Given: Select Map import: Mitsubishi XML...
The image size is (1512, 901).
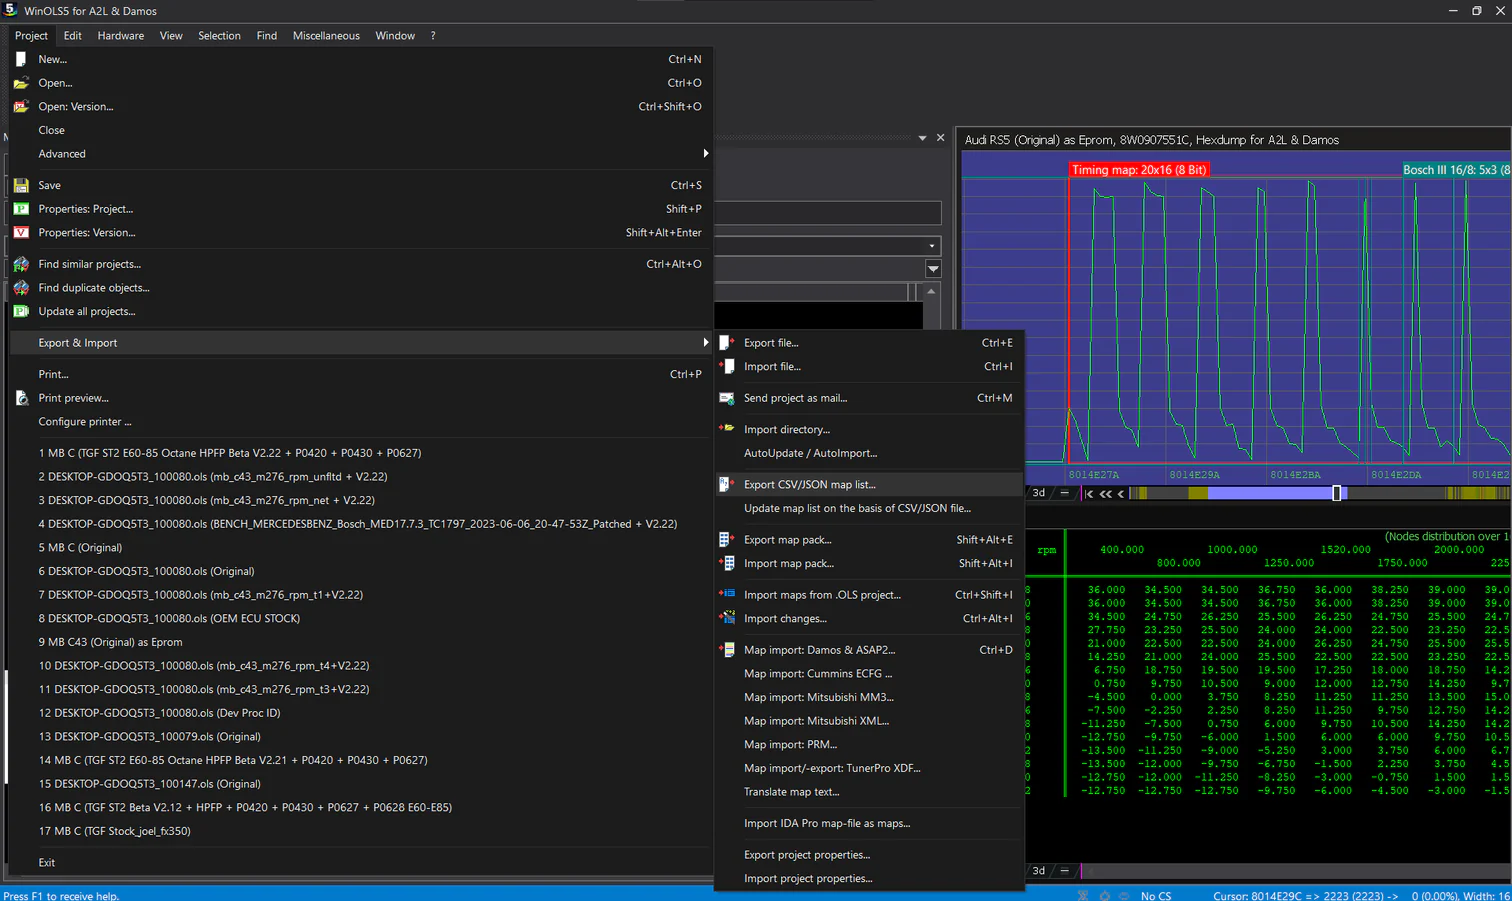Looking at the screenshot, I should 870,721.
